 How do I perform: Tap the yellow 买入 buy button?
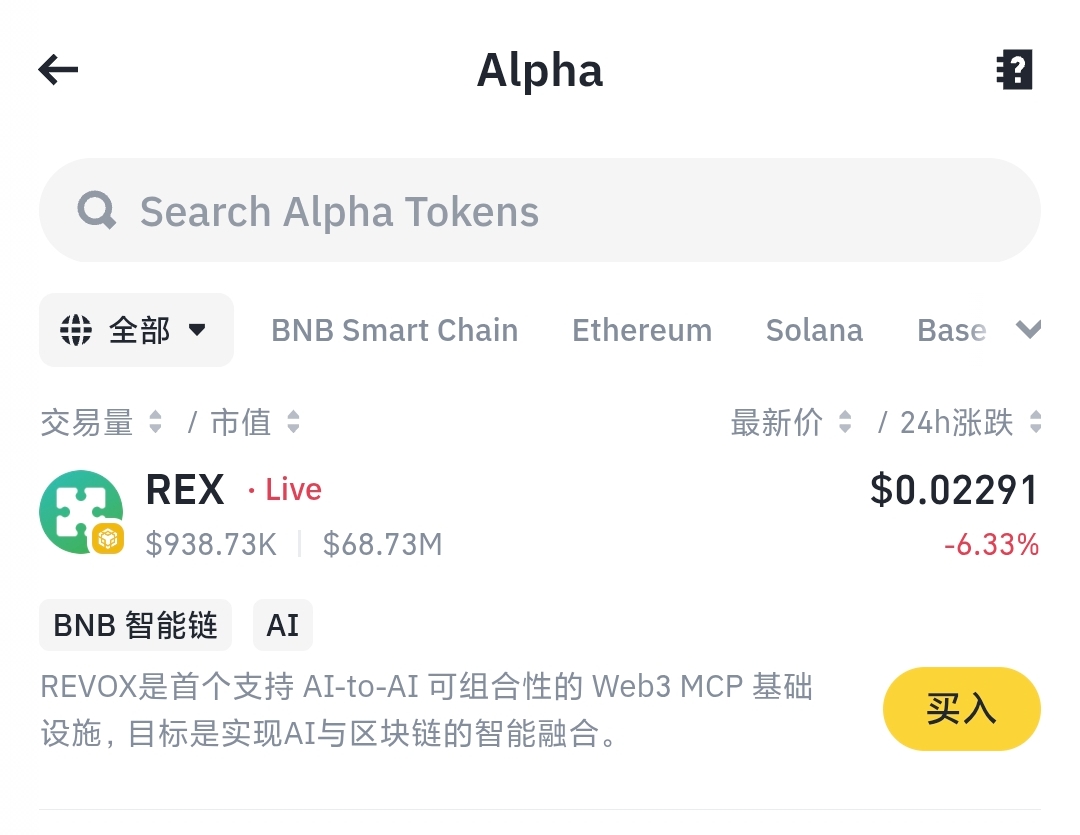tap(962, 709)
